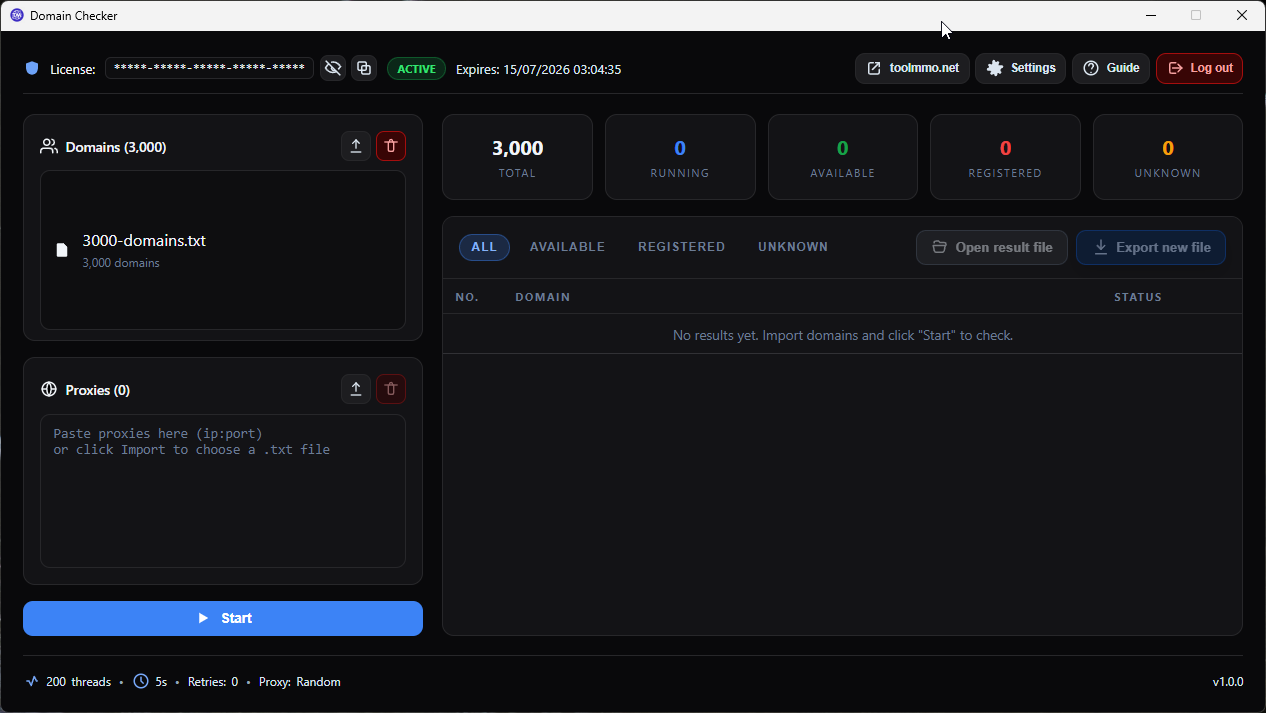Import proxies using the upload icon

(356, 389)
